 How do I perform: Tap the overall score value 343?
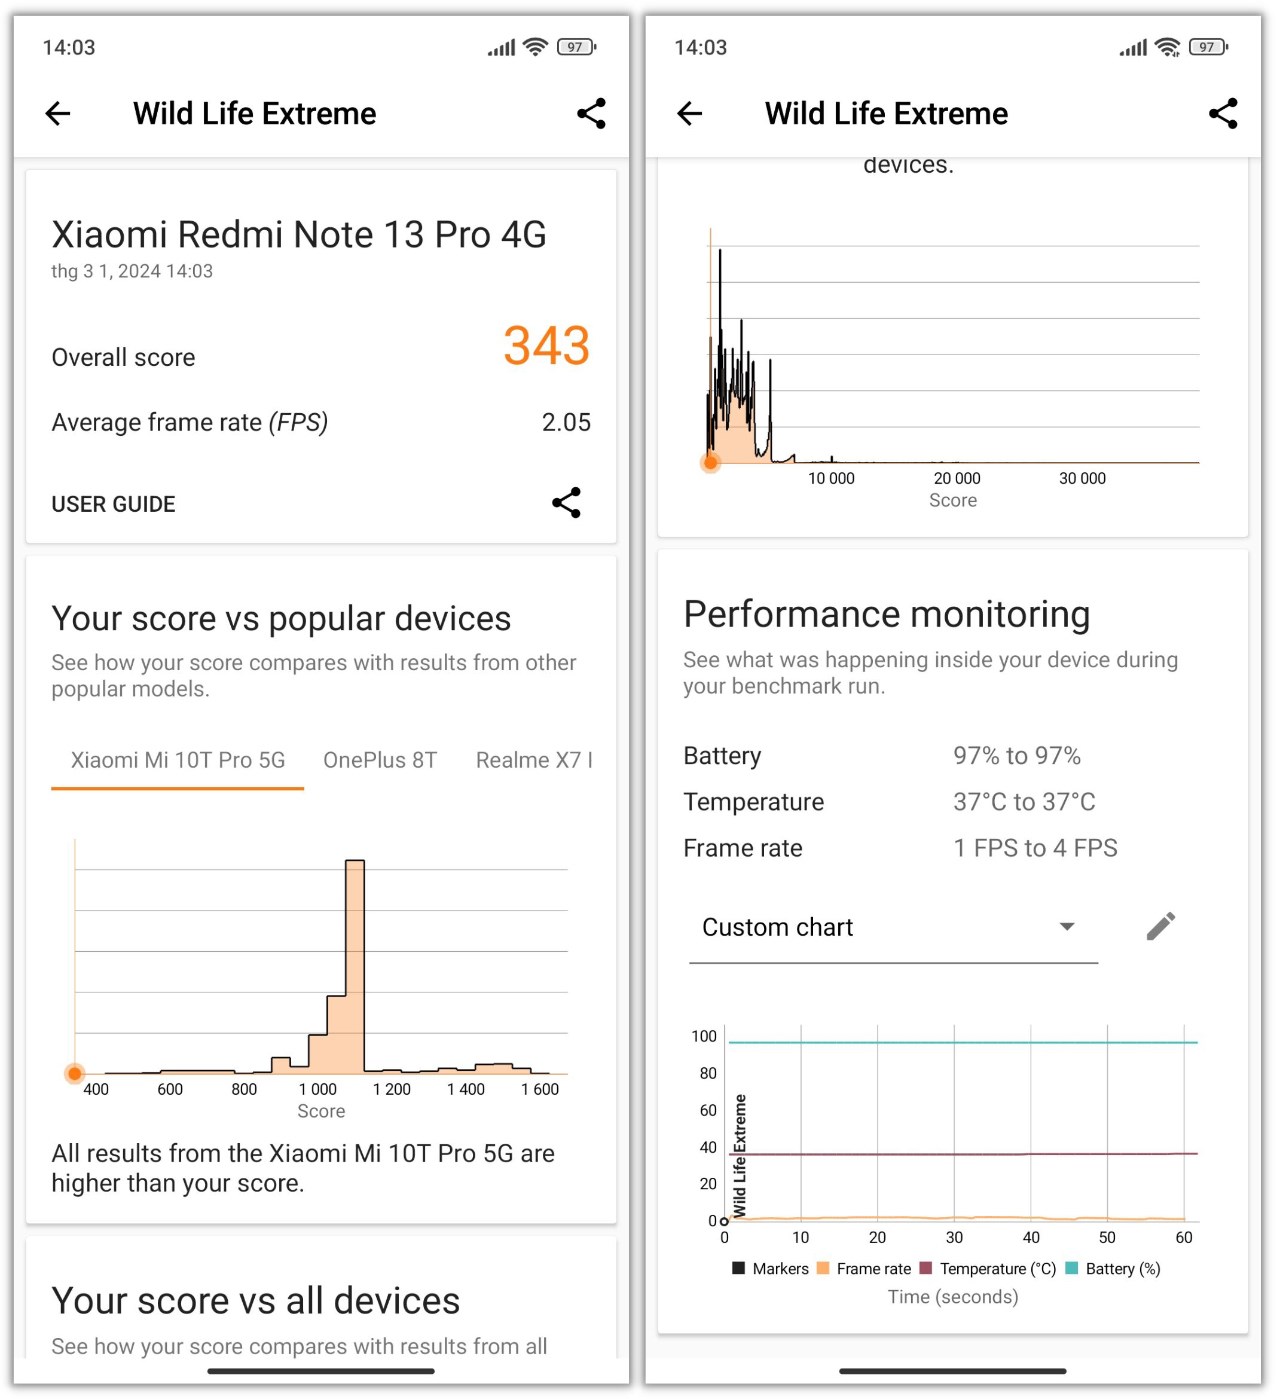546,346
